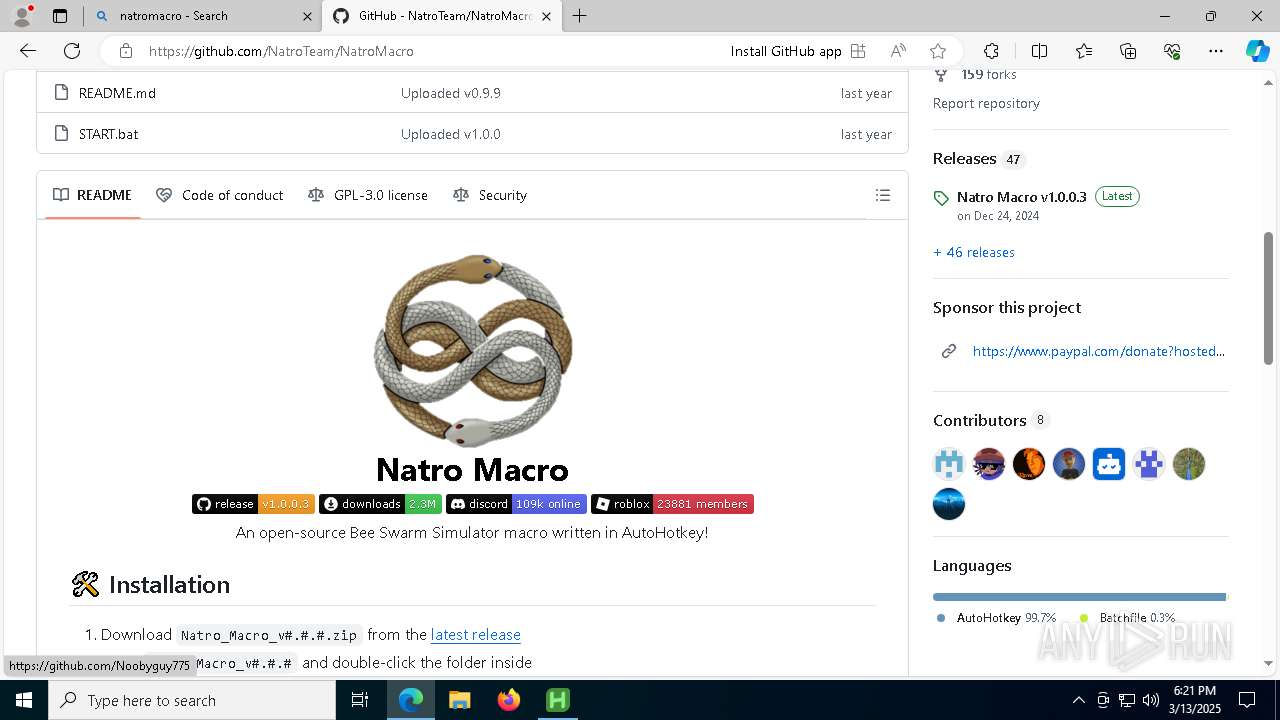
Task: Open README.md file icon row
Action: pos(63,93)
